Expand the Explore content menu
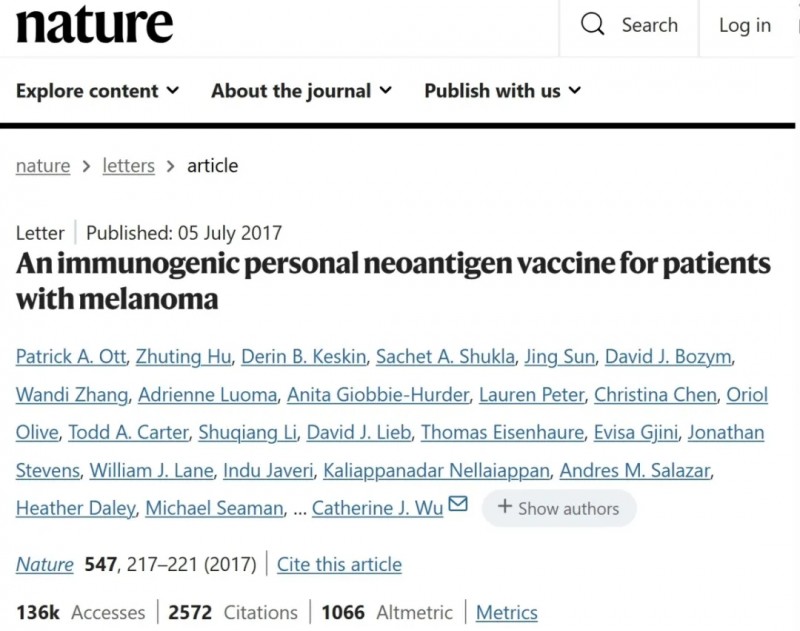 click(97, 91)
